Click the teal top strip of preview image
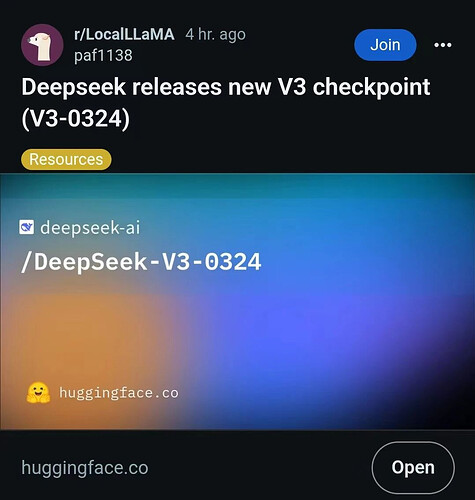The height and width of the screenshot is (500, 475). click(237, 187)
